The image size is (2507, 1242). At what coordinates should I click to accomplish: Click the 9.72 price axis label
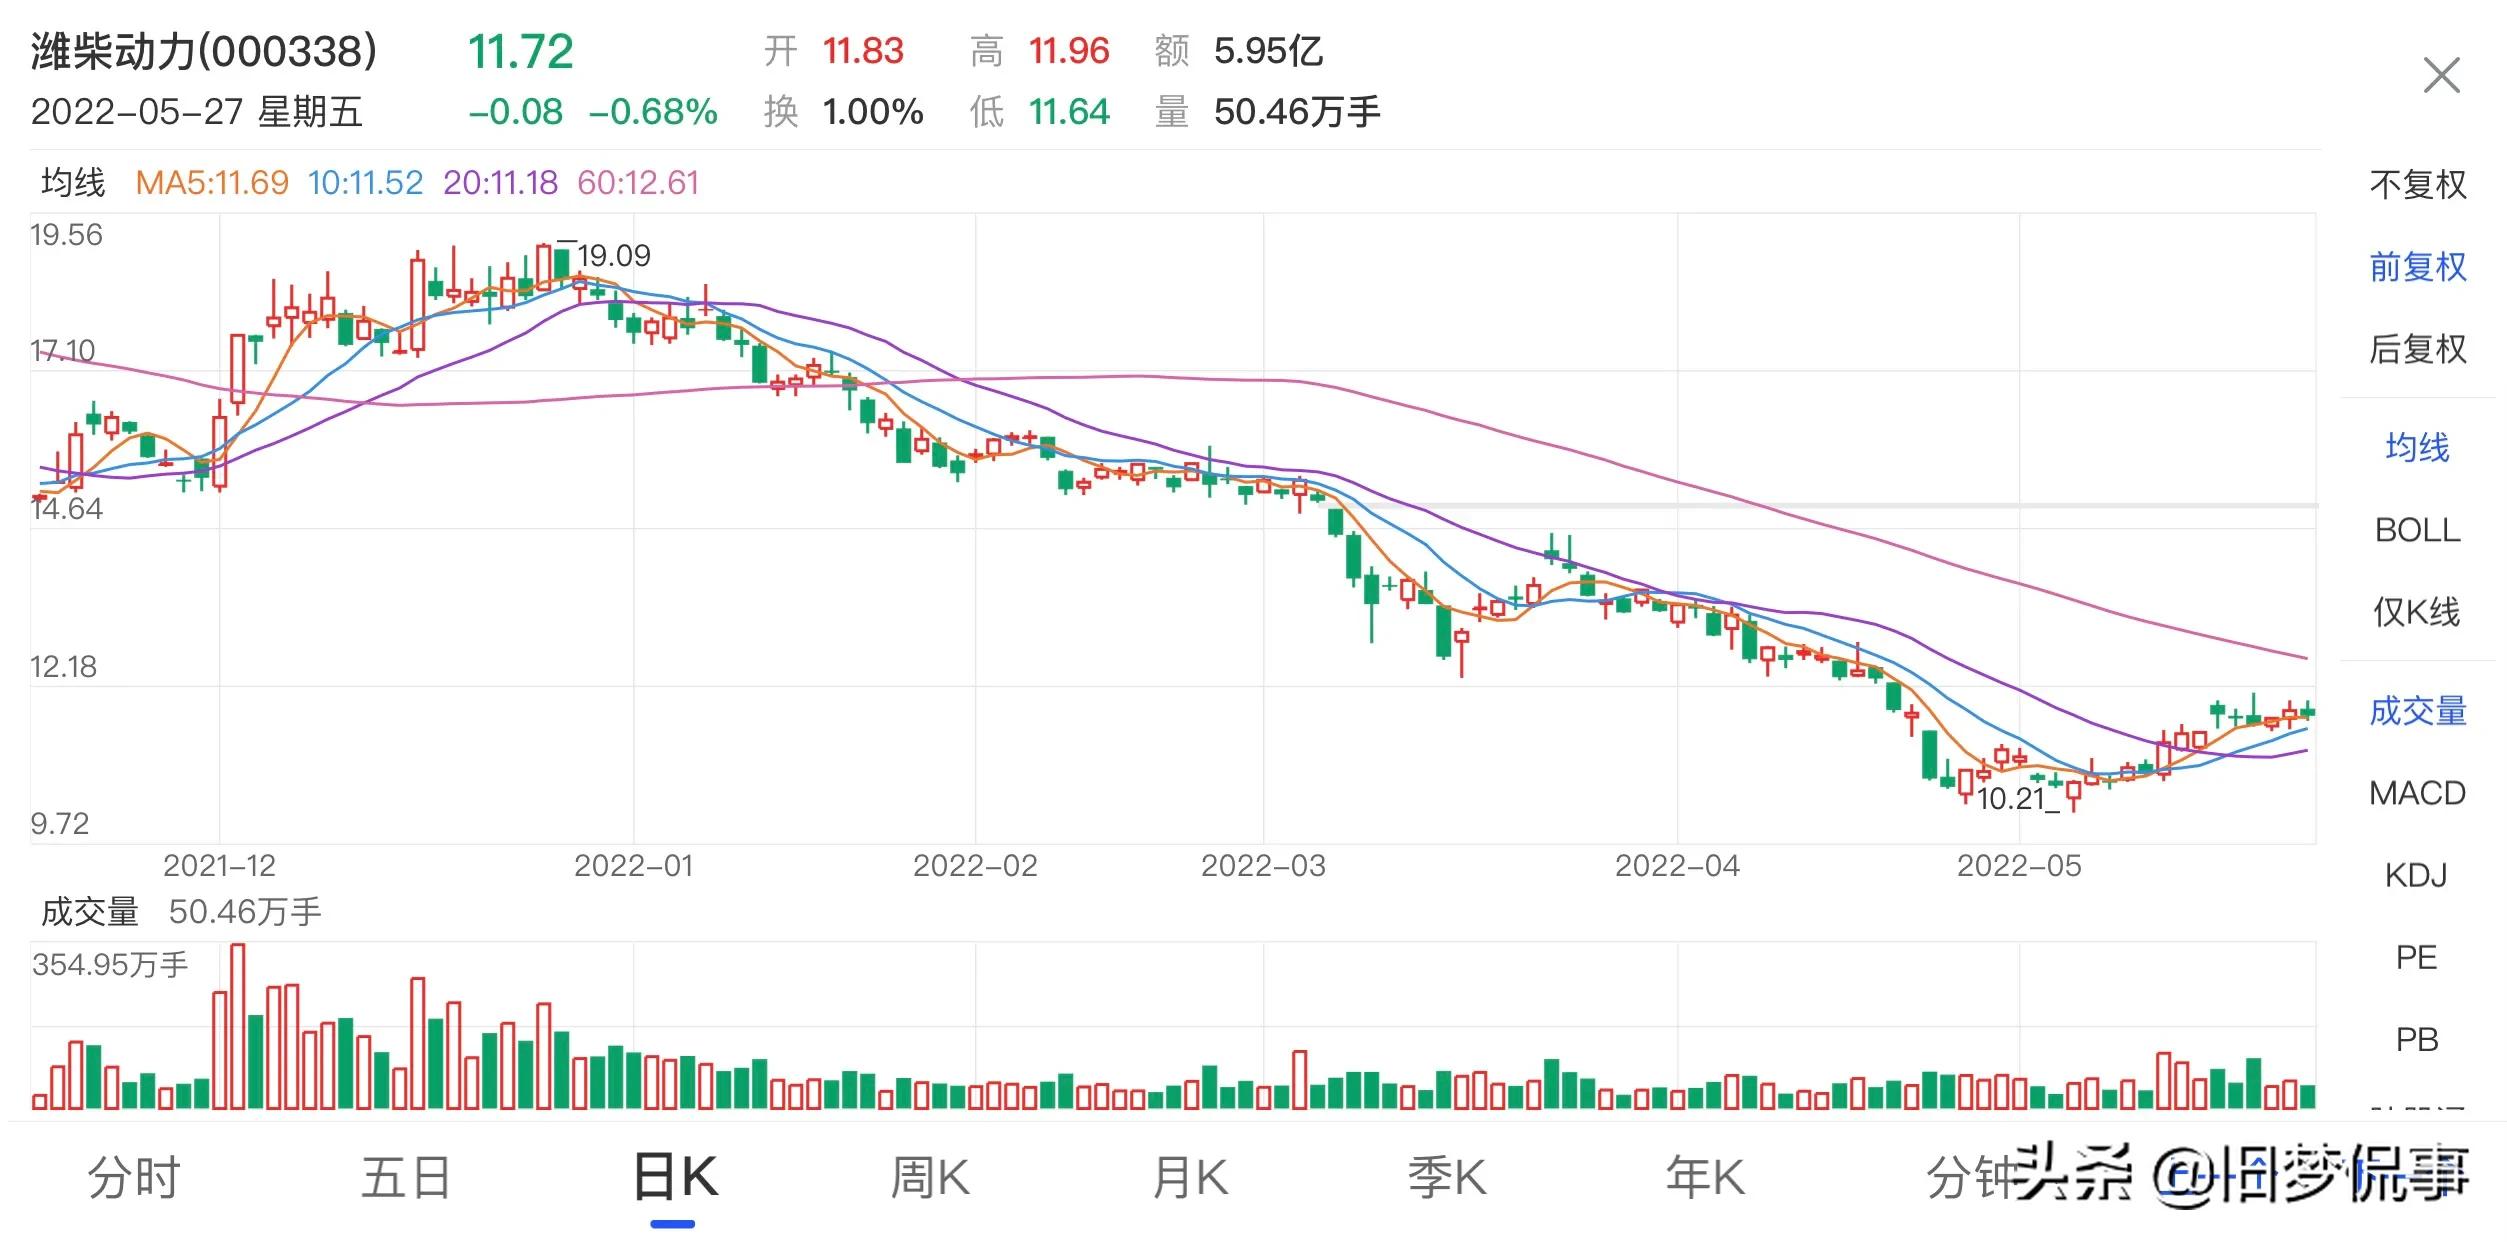(59, 824)
